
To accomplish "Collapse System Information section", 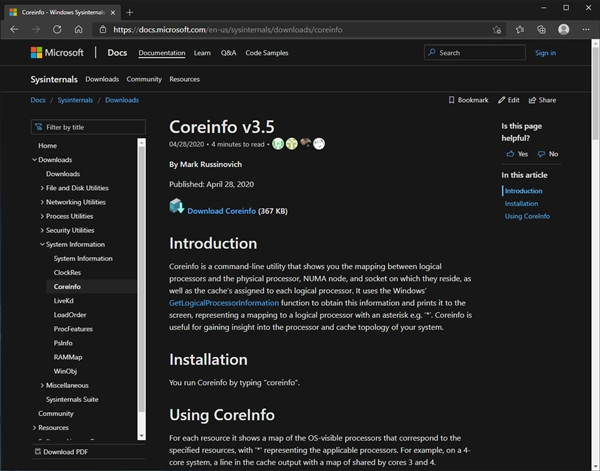I will 42,244.
